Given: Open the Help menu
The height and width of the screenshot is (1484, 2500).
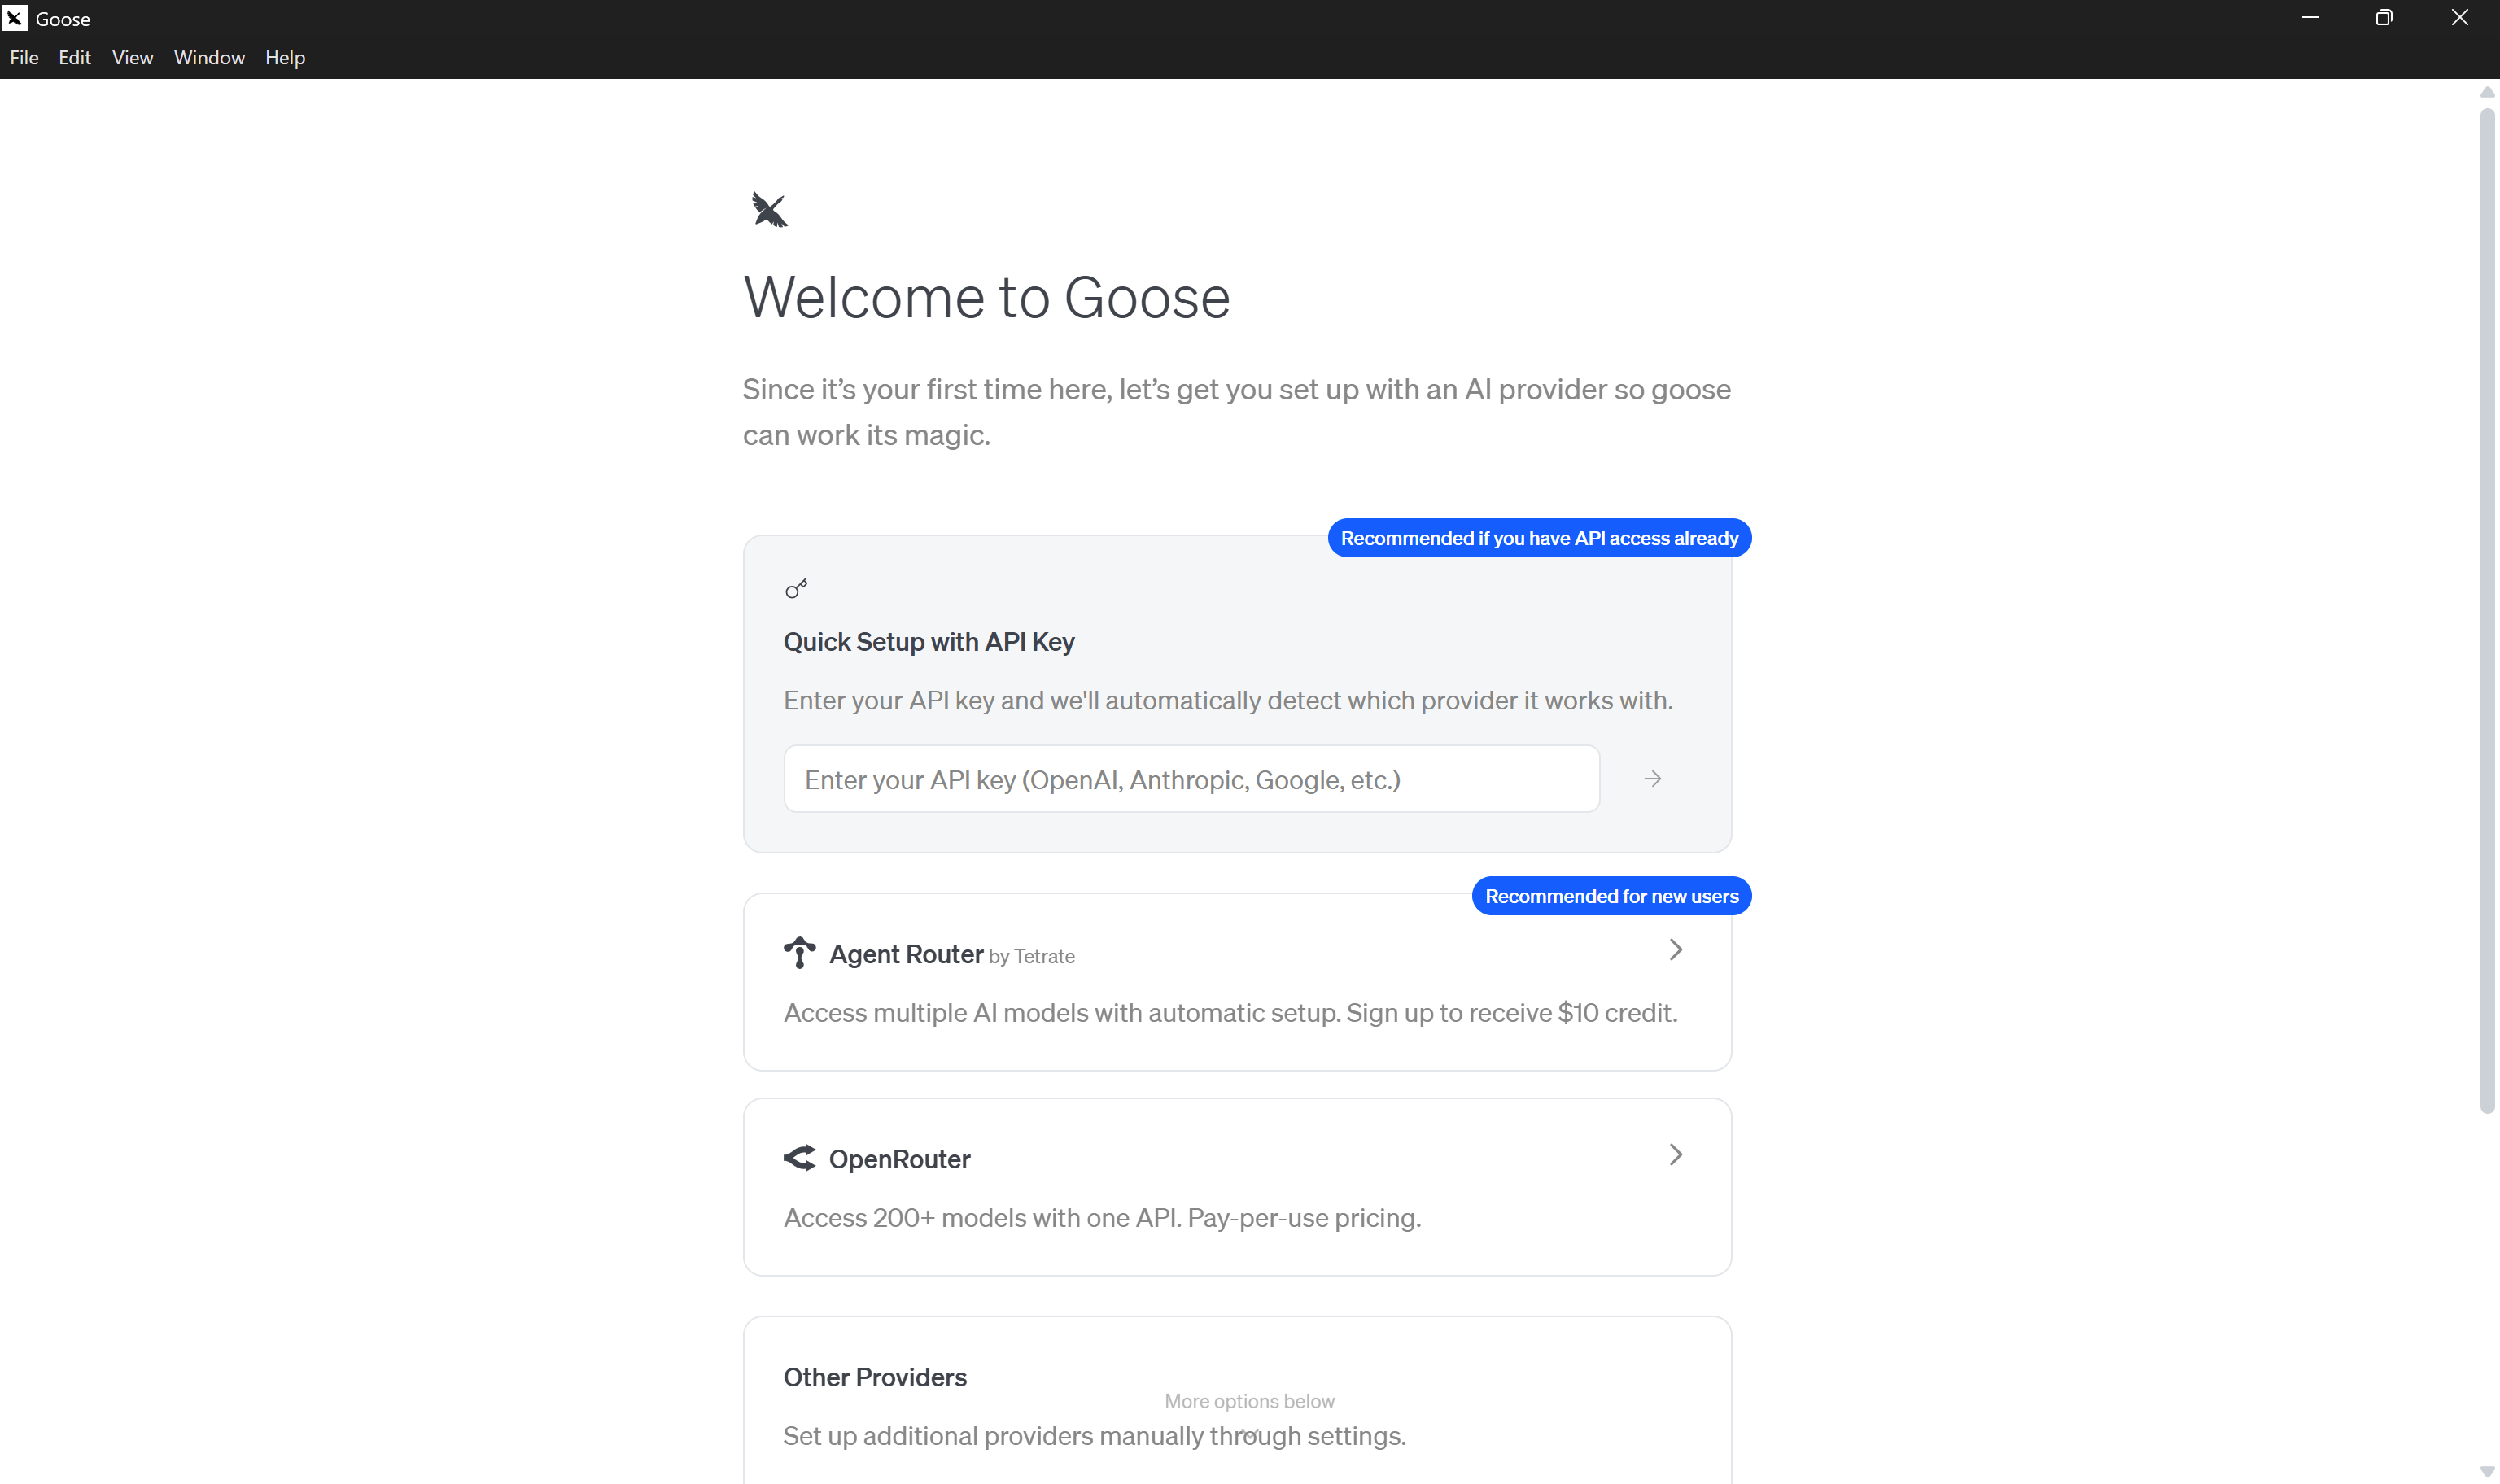Looking at the screenshot, I should pos(285,58).
